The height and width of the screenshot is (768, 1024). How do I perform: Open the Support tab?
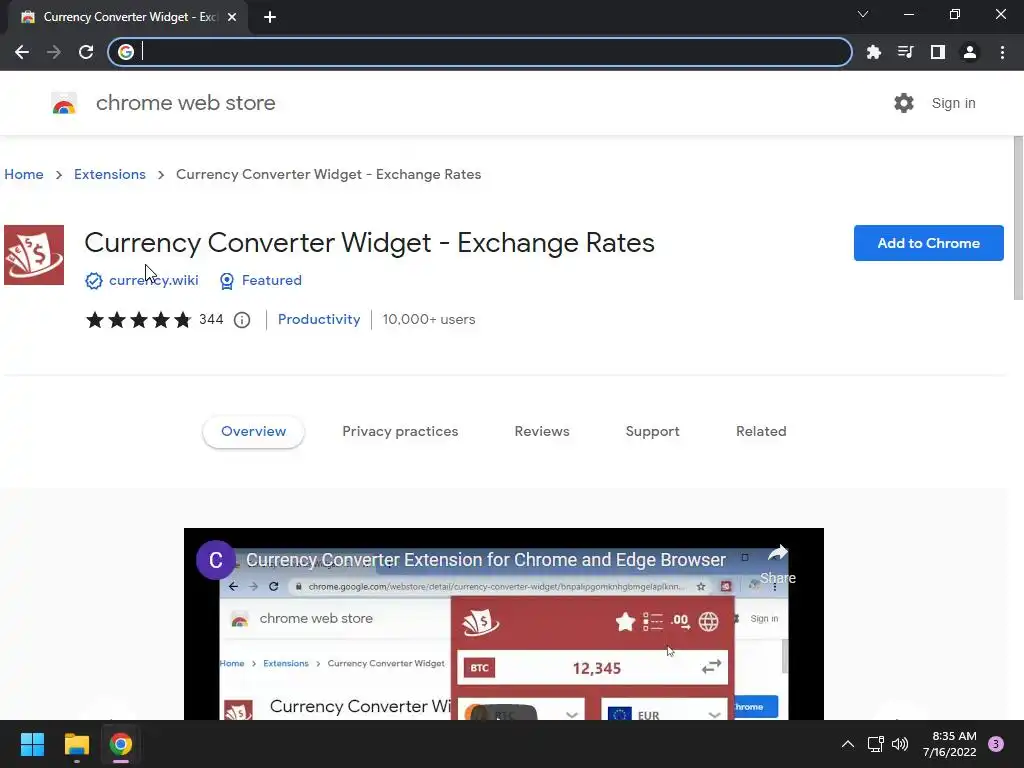pos(652,432)
